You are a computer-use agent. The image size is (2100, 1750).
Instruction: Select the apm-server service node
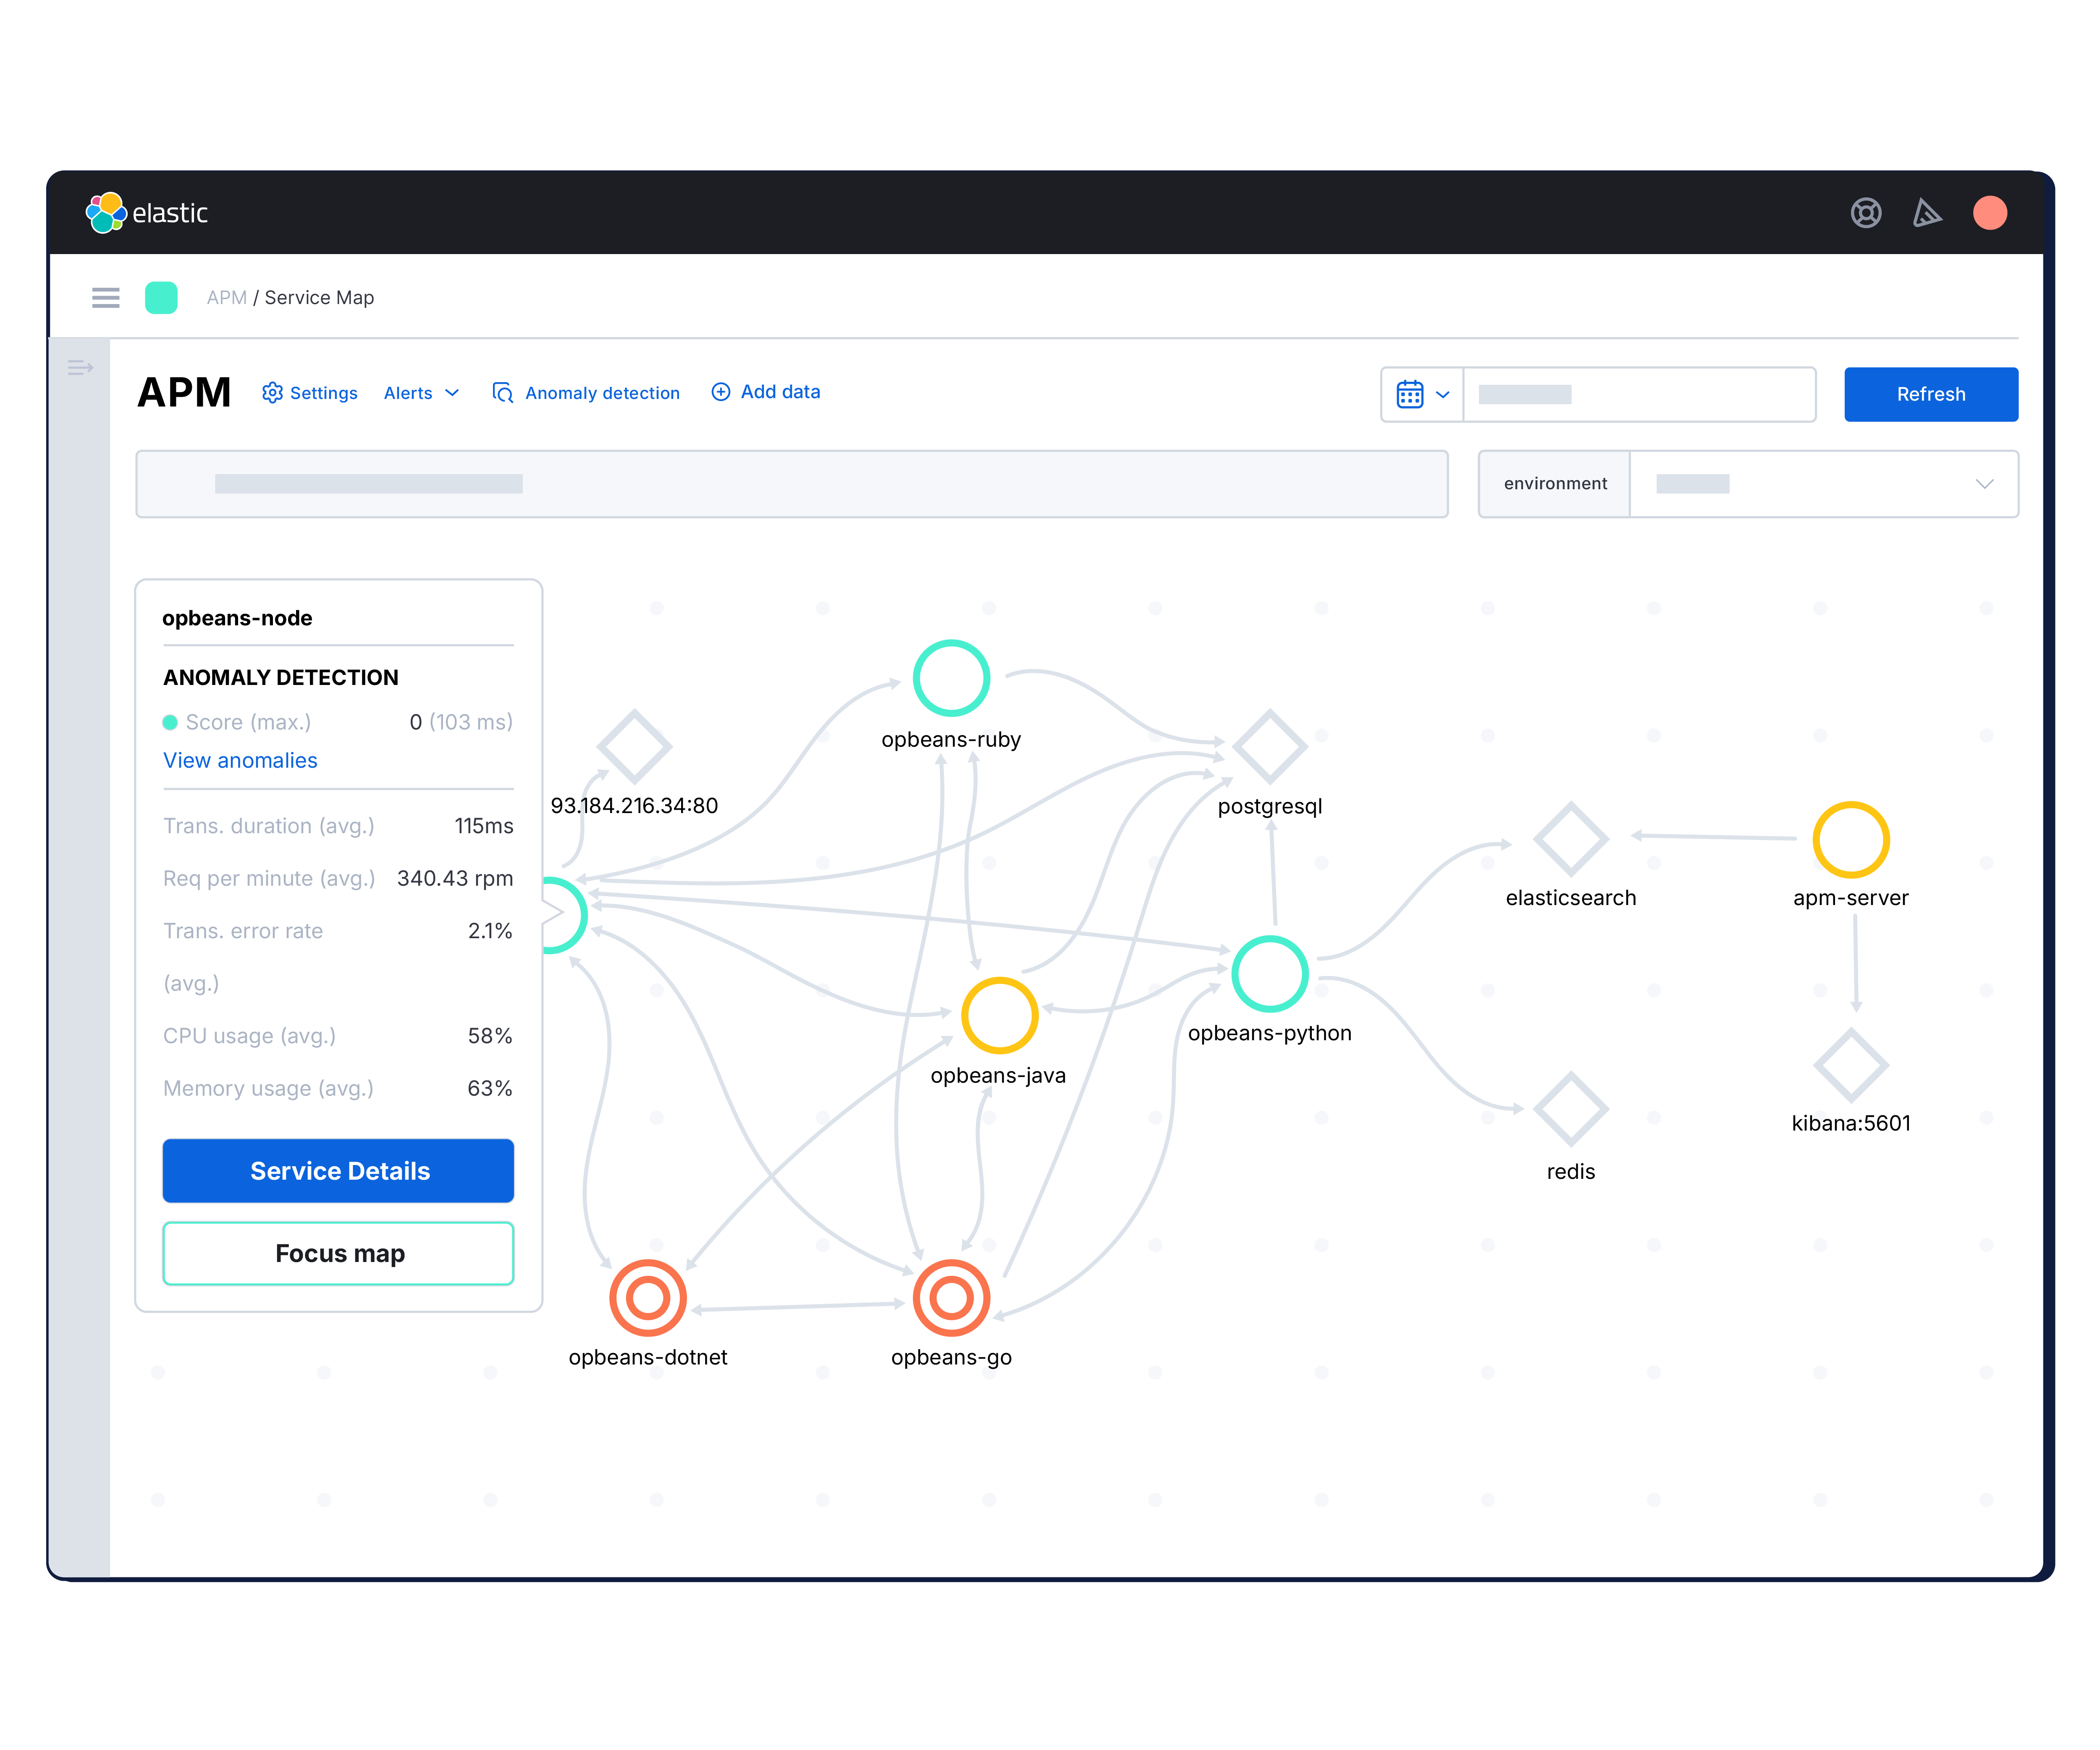[x=1850, y=839]
